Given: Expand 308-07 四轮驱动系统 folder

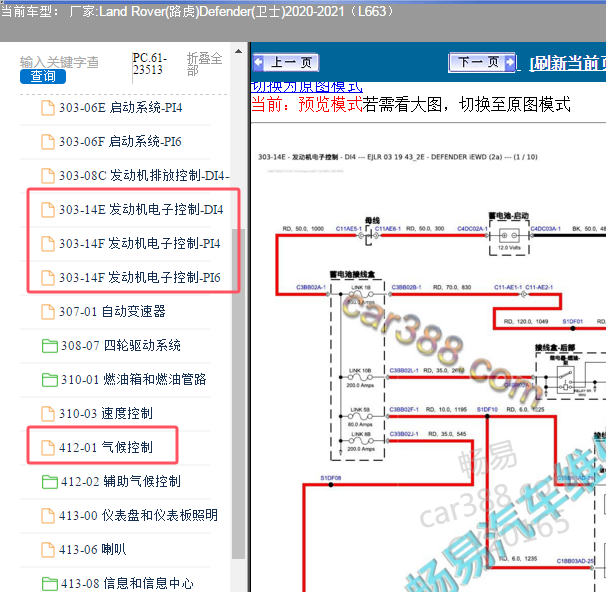Looking at the screenshot, I should pyautogui.click(x=121, y=345).
